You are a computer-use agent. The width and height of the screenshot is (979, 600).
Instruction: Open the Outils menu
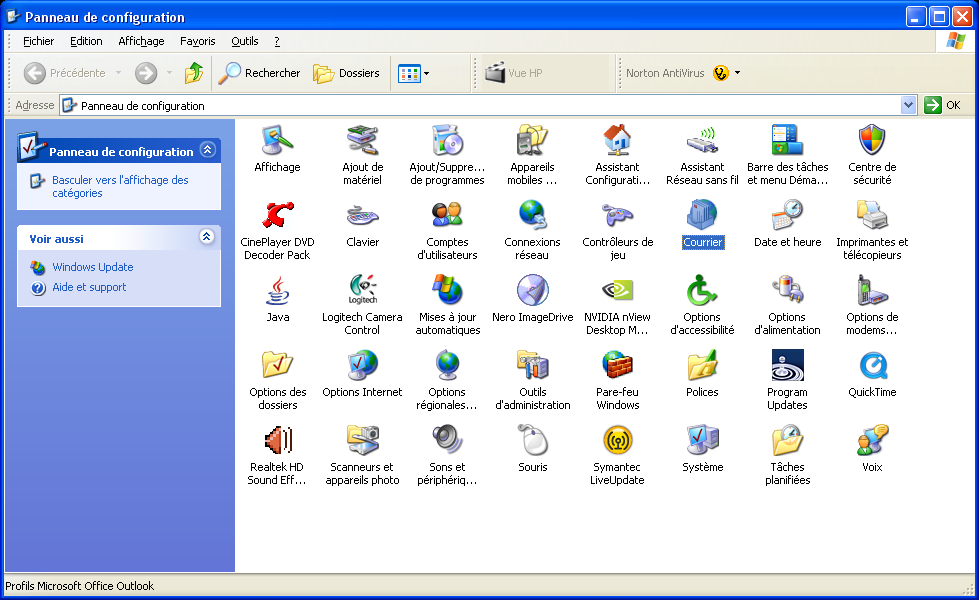pyautogui.click(x=245, y=41)
